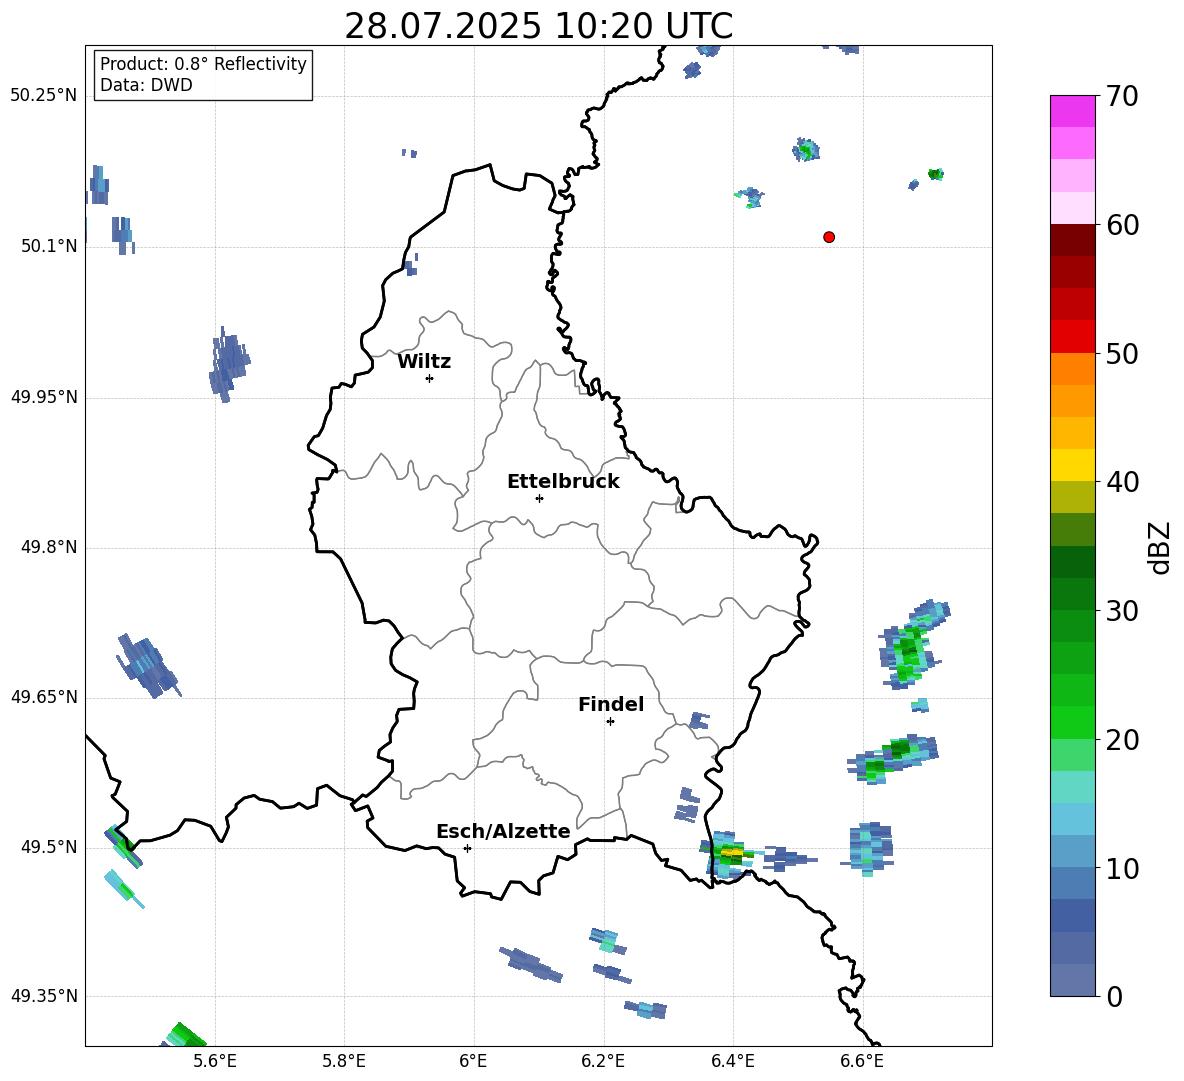Click the Esch/Alzette station cross marker

[x=467, y=848]
